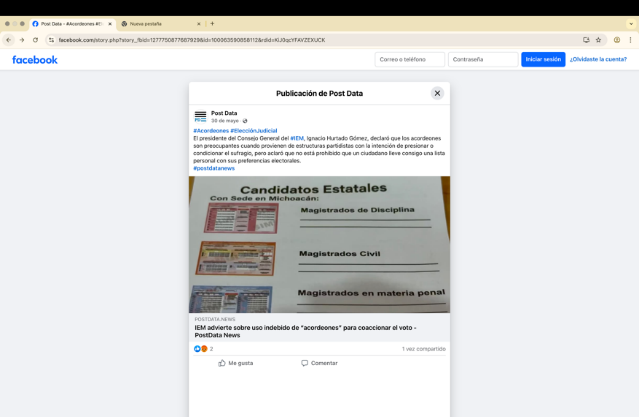The width and height of the screenshot is (639, 417).
Task: Open the install/cast icon in address bar
Action: (586, 40)
